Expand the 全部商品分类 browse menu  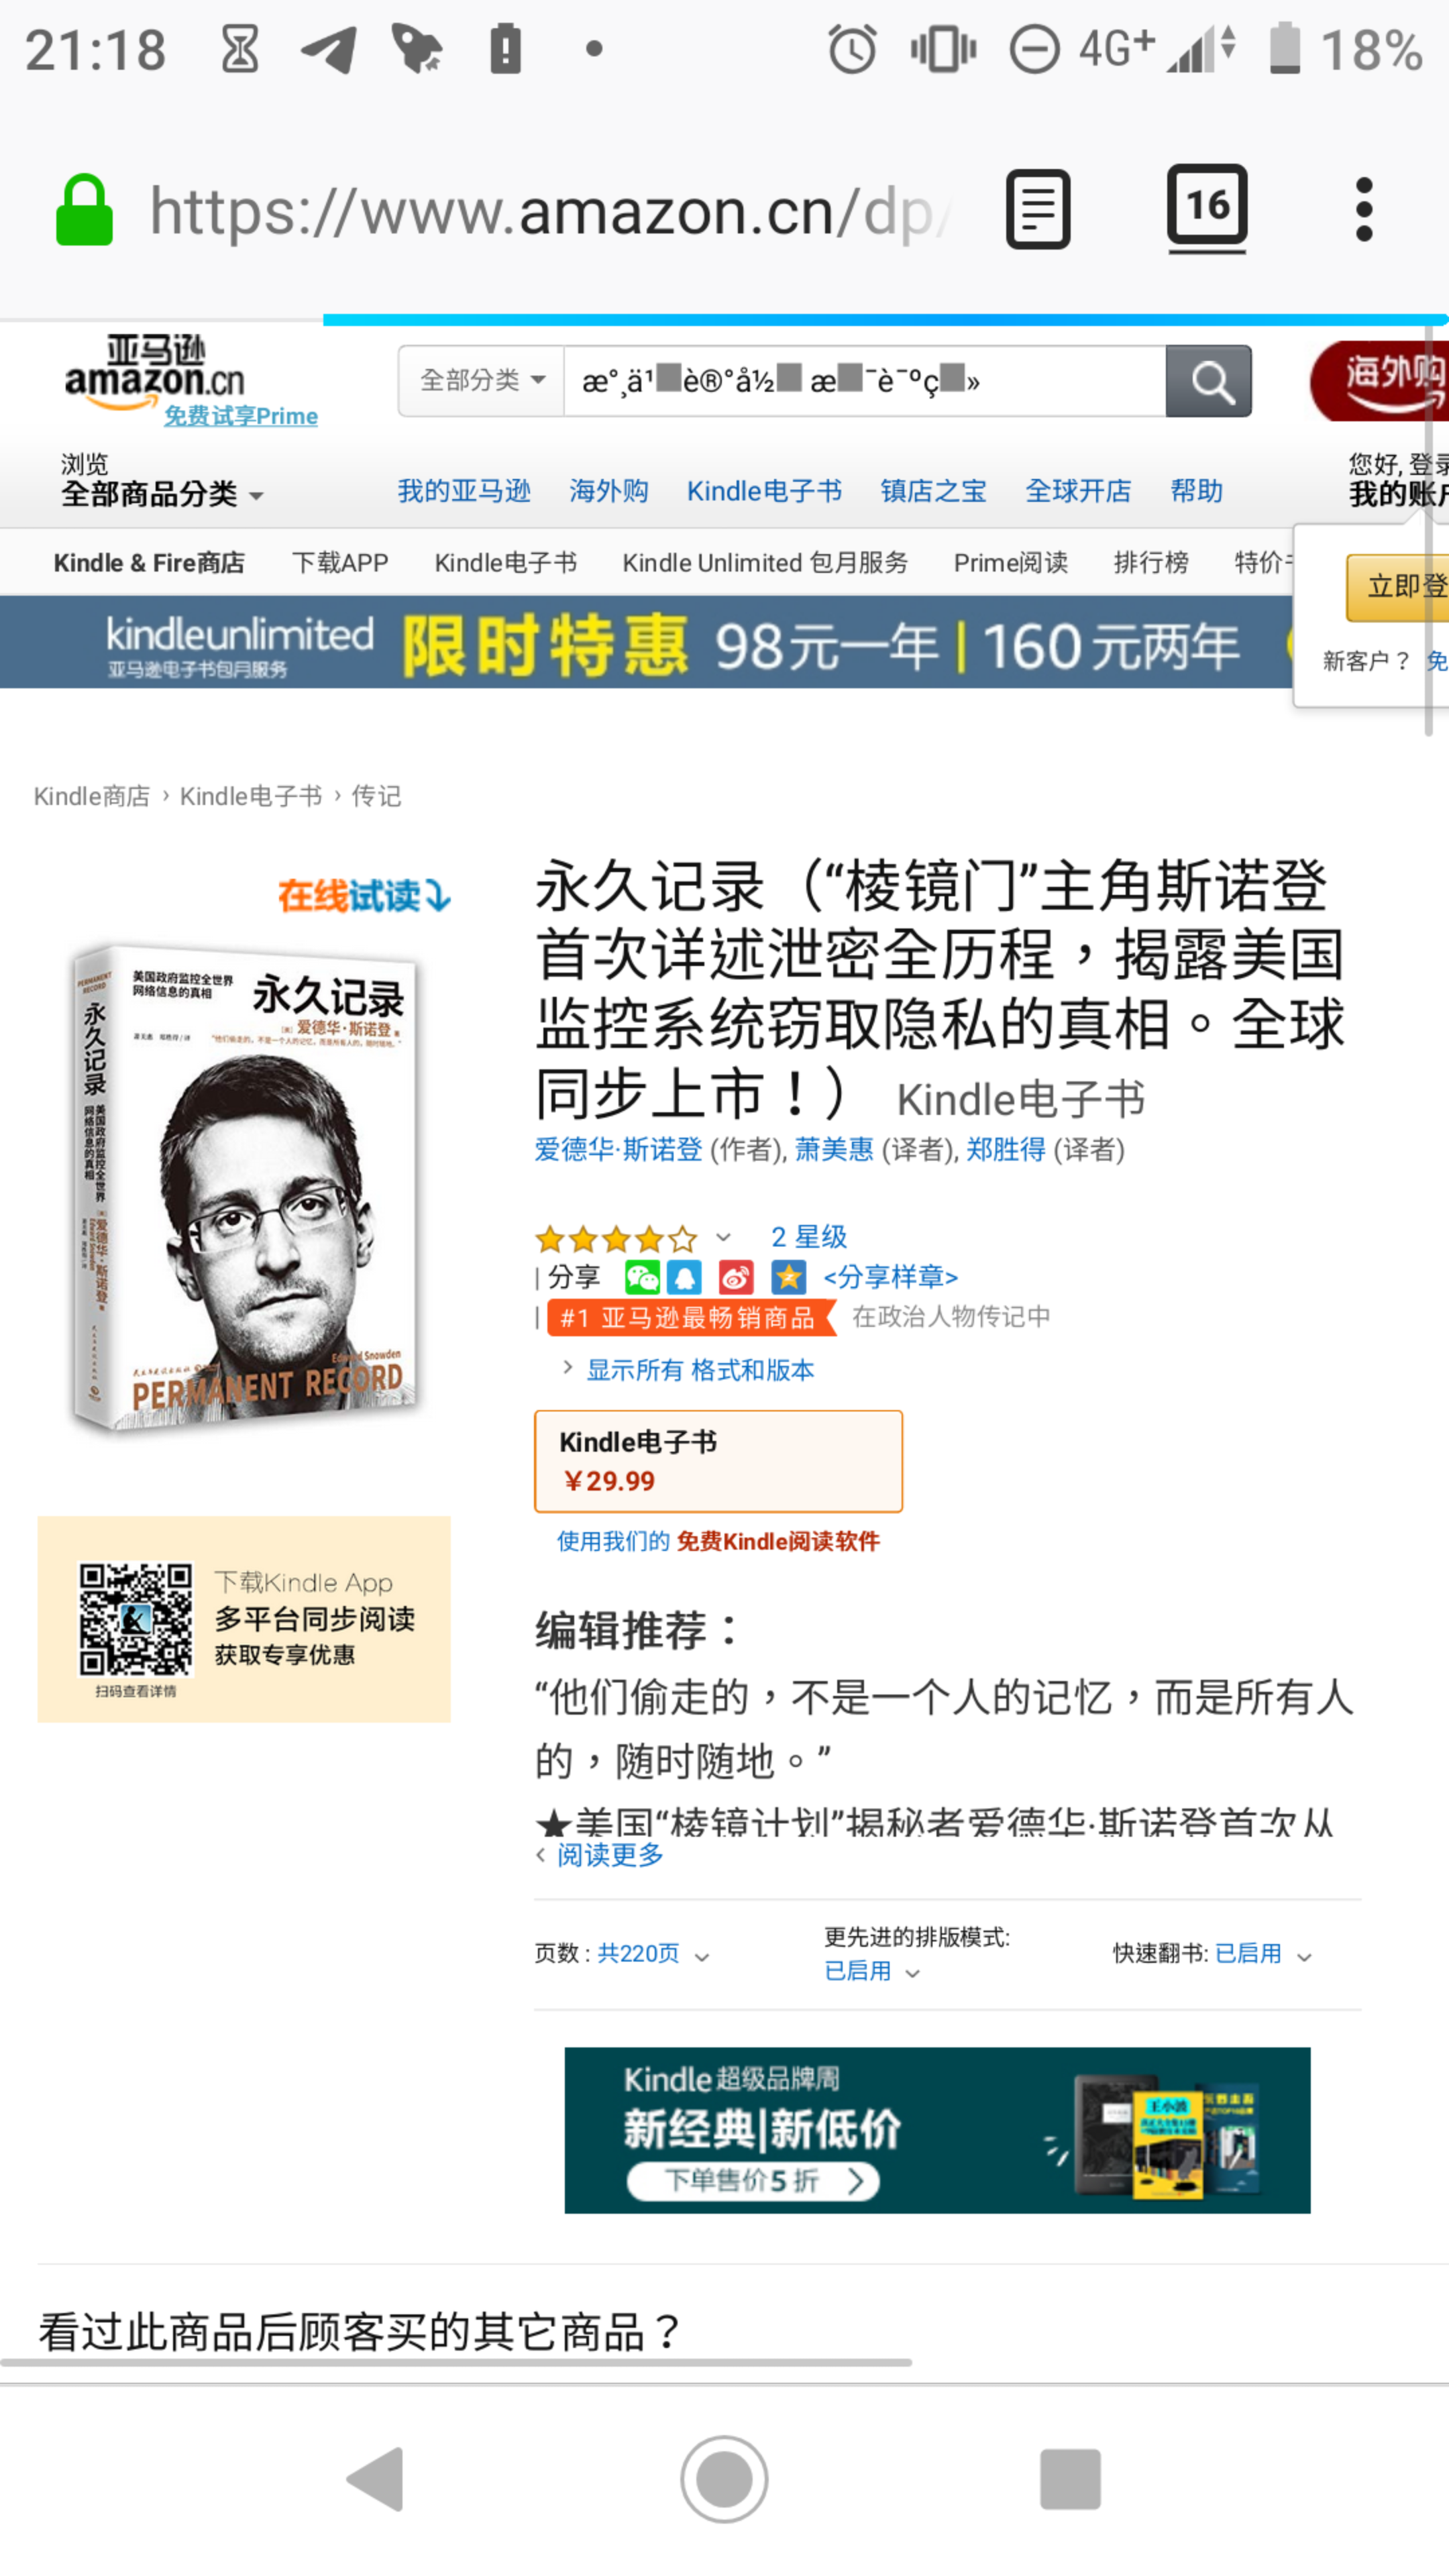162,493
